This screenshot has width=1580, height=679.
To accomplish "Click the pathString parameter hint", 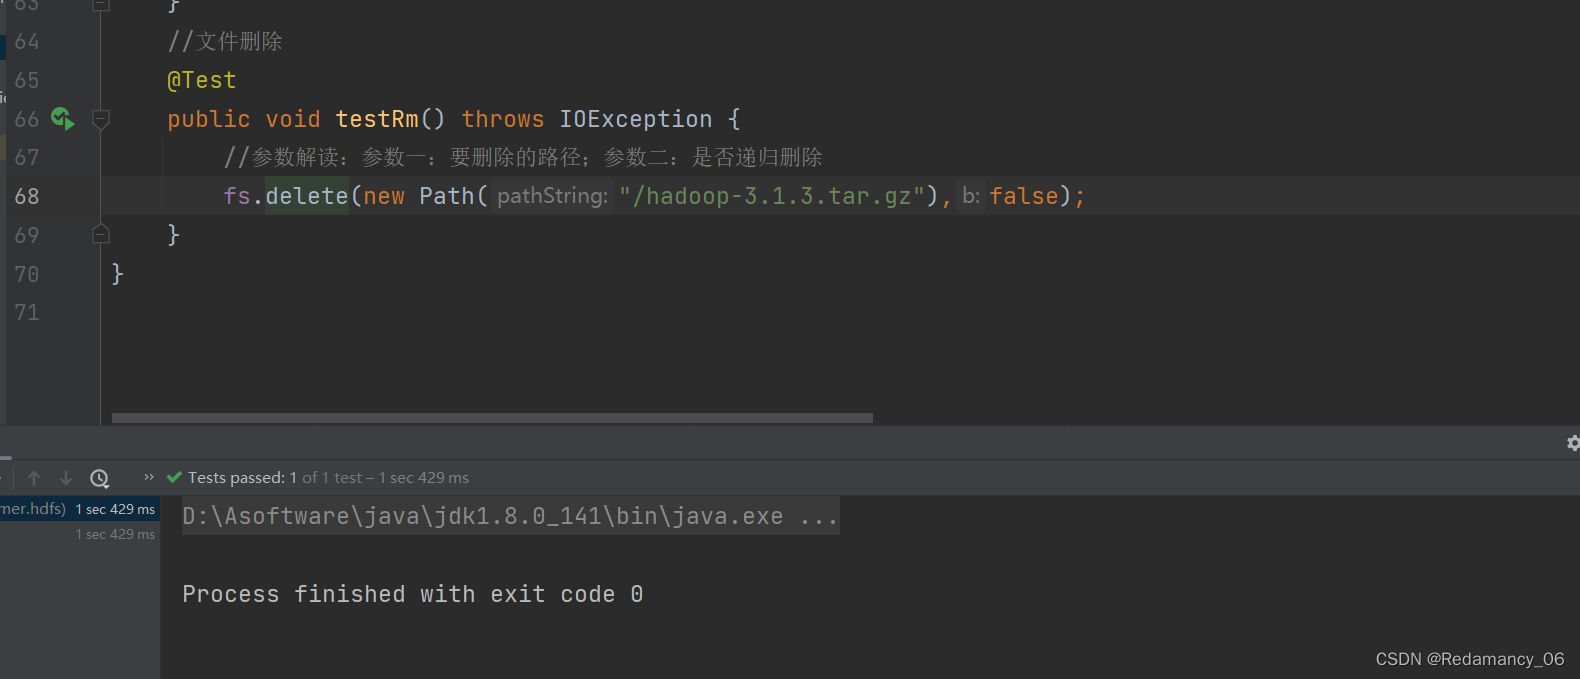I will pyautogui.click(x=552, y=196).
